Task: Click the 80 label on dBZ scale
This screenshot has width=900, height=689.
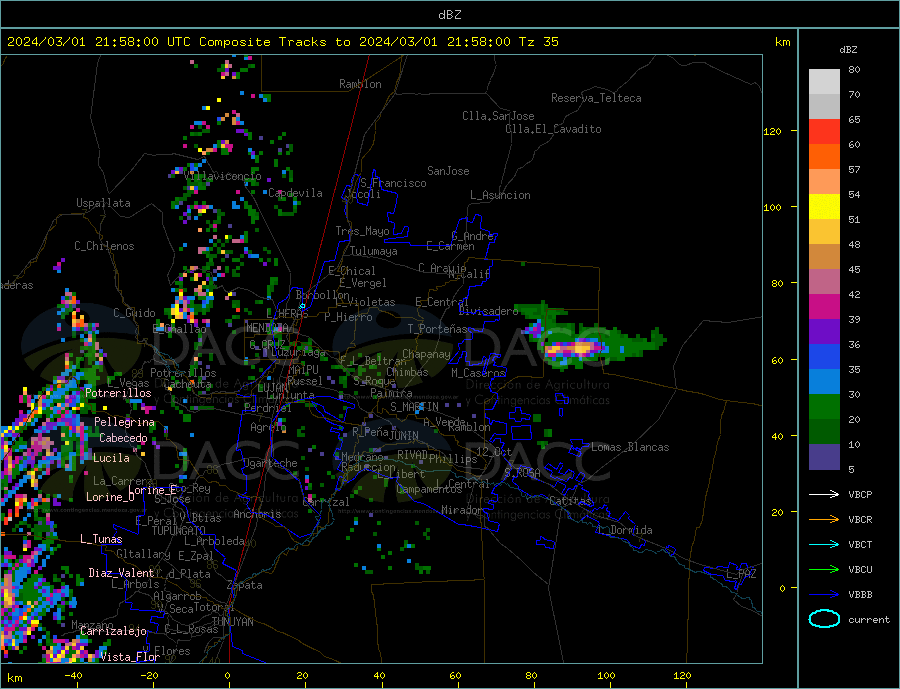Action: pos(854,69)
